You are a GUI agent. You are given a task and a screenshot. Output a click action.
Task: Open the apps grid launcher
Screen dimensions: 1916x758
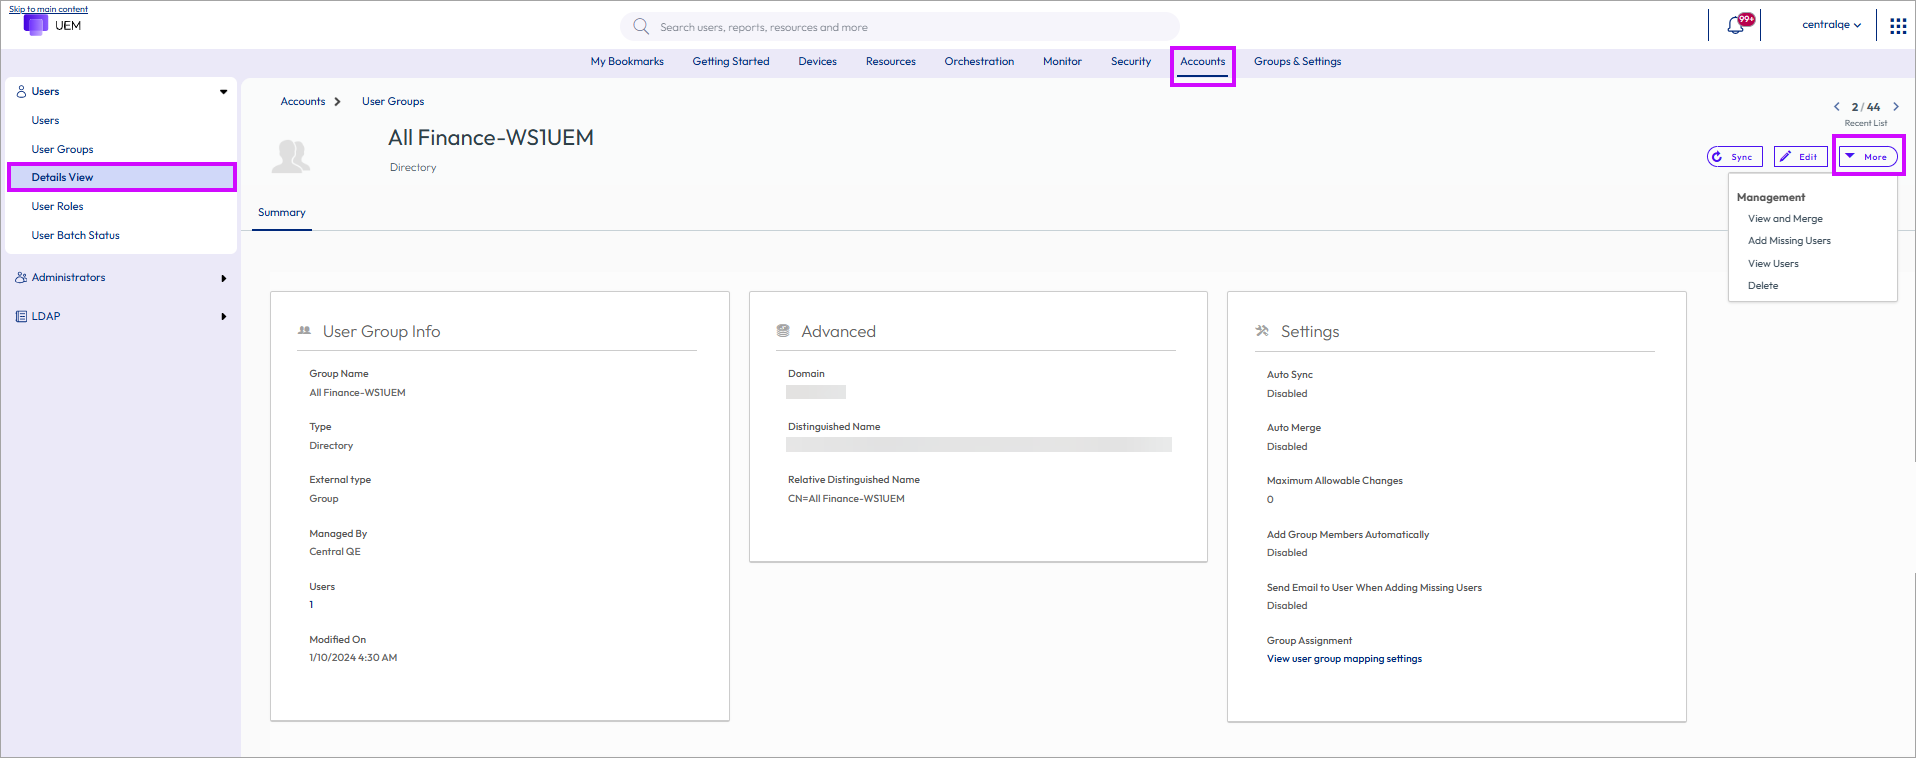click(1898, 26)
